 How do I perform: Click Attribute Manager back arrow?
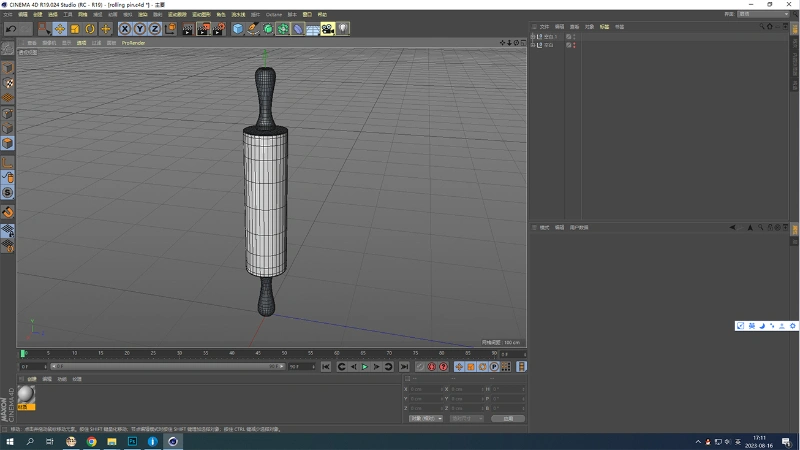tap(732, 228)
